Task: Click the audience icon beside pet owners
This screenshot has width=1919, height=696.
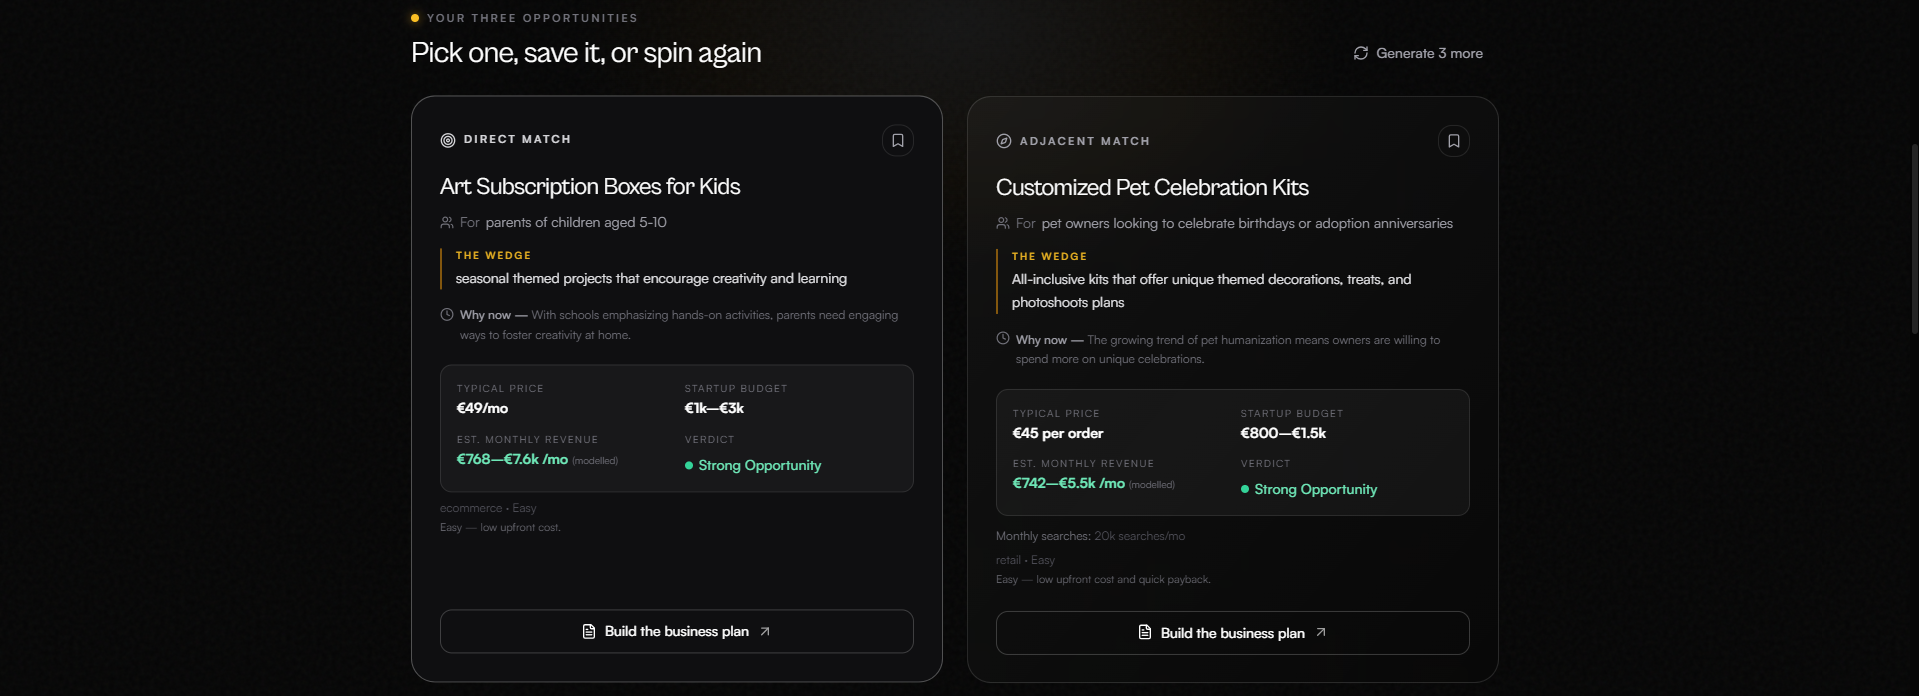Action: (1003, 223)
